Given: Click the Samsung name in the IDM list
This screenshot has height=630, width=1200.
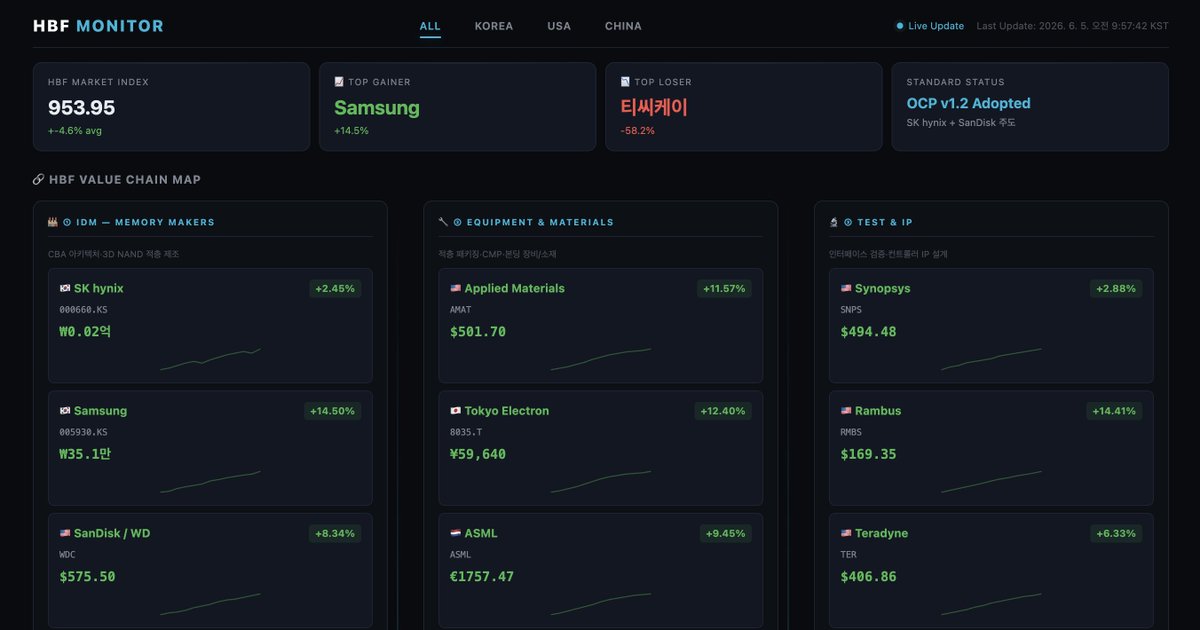Looking at the screenshot, I should 100,411.
